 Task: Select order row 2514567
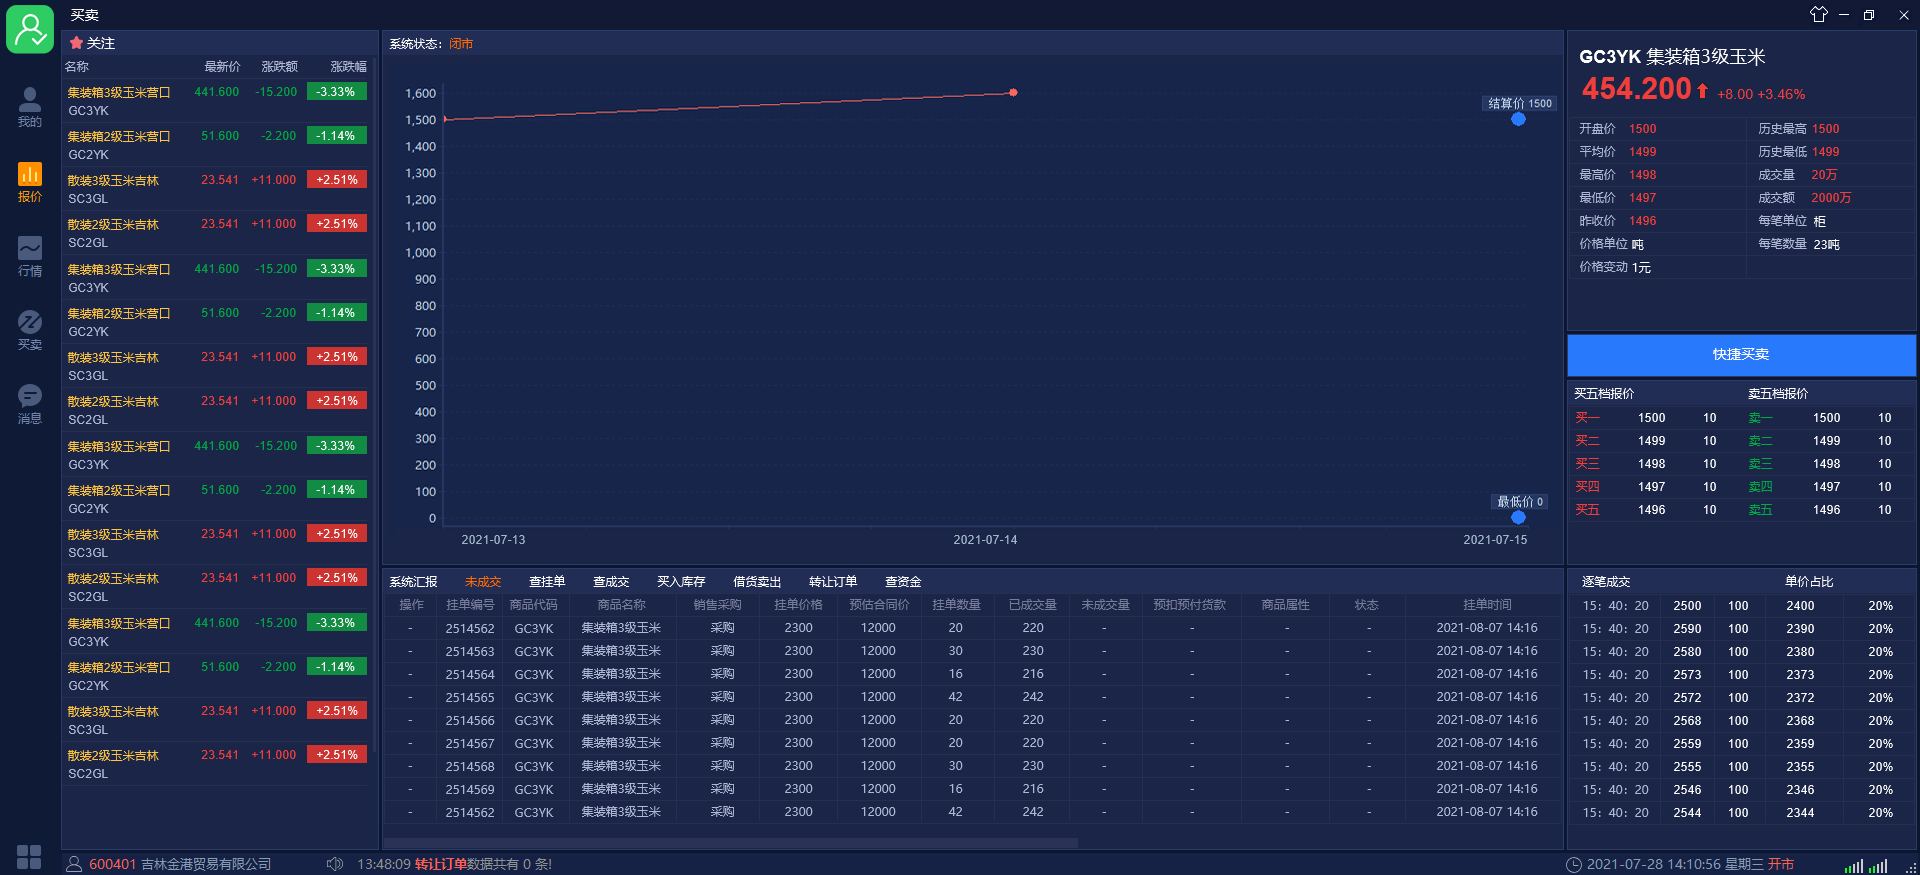coord(972,743)
